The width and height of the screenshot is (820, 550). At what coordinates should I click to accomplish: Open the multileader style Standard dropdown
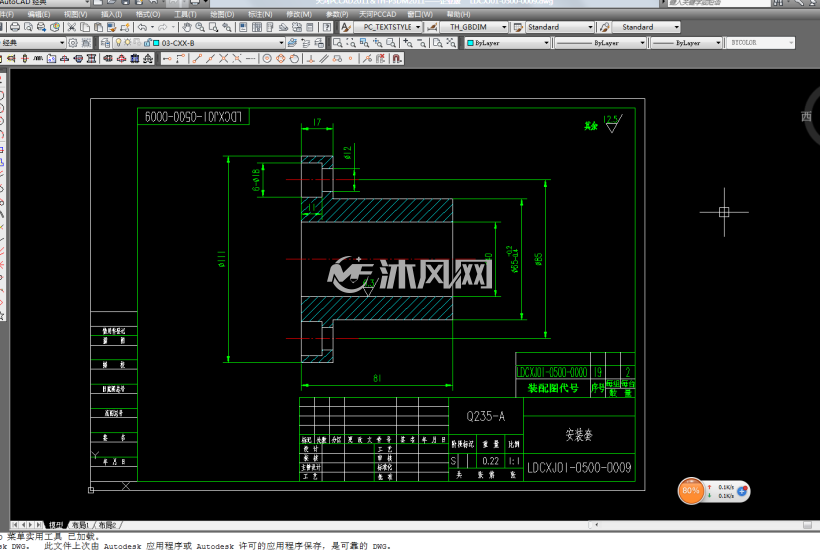pyautogui.click(x=676, y=27)
